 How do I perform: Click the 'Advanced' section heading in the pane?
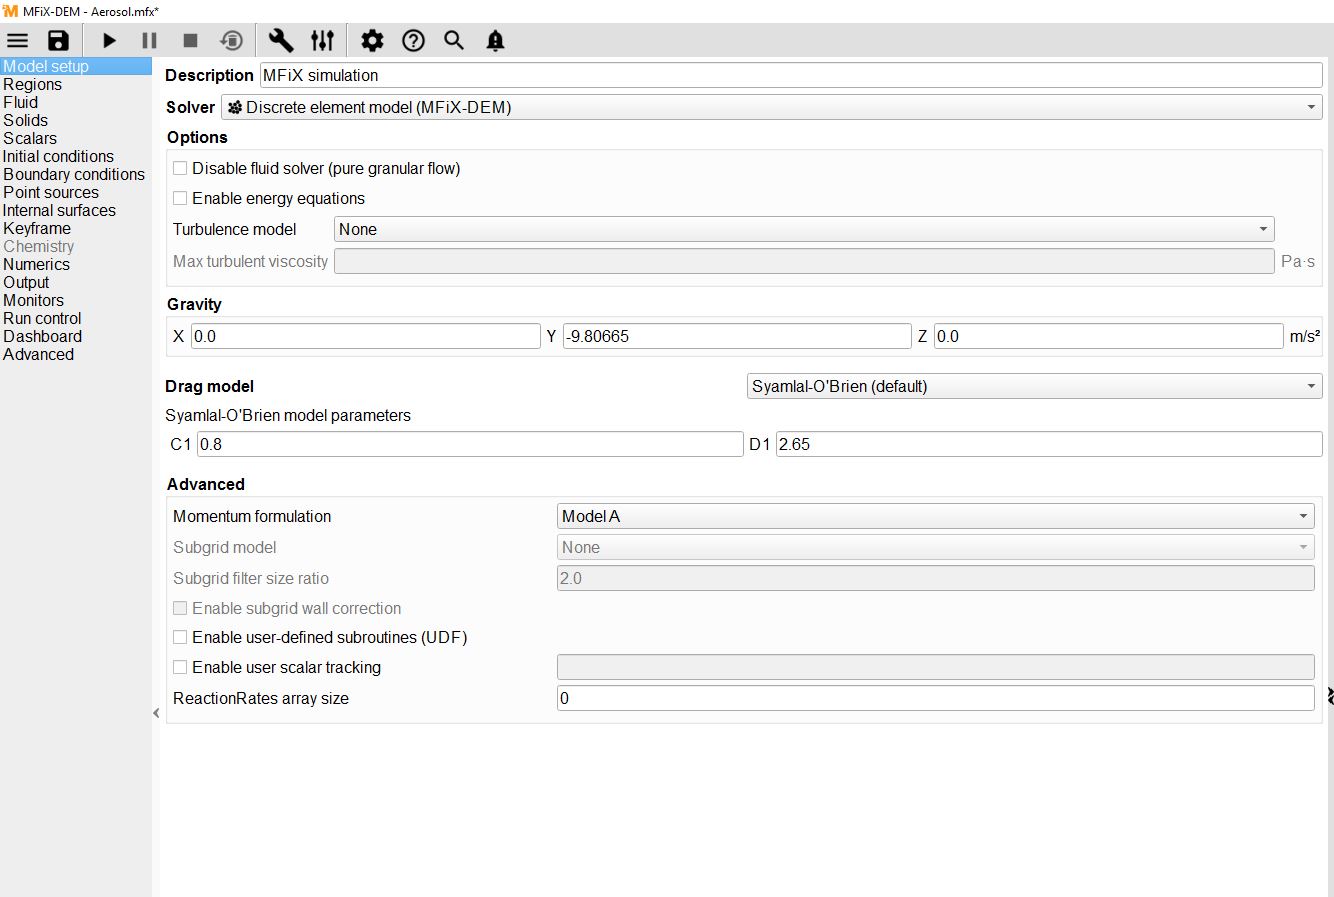tap(206, 484)
